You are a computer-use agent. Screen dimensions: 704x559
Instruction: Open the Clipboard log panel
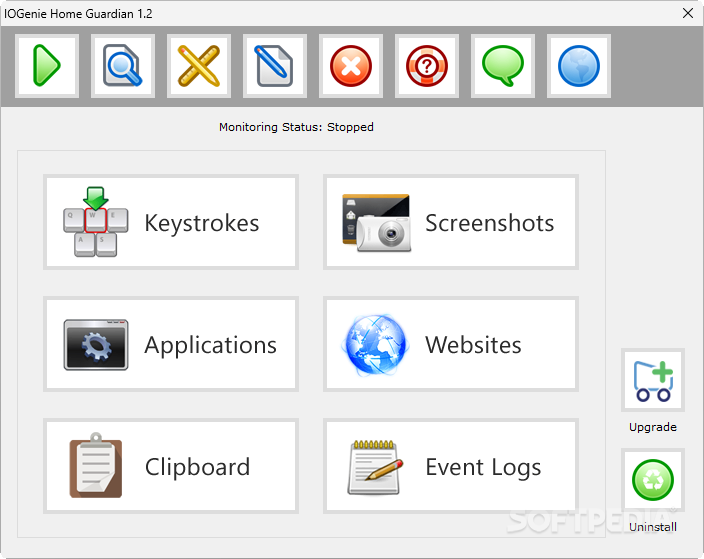(x=171, y=466)
